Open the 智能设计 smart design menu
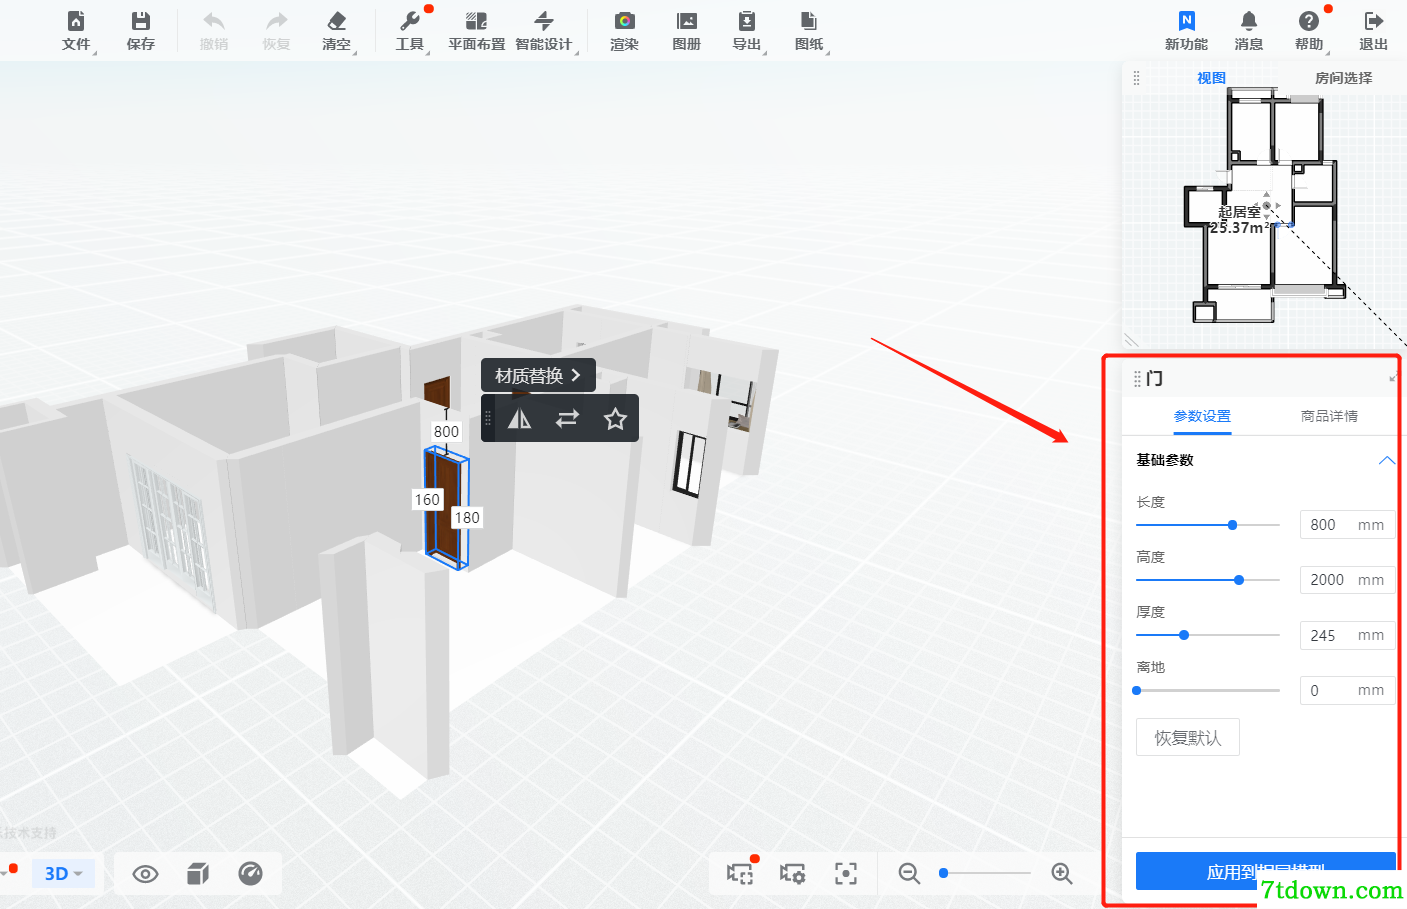Viewport: 1407px width, 909px height. (x=544, y=31)
